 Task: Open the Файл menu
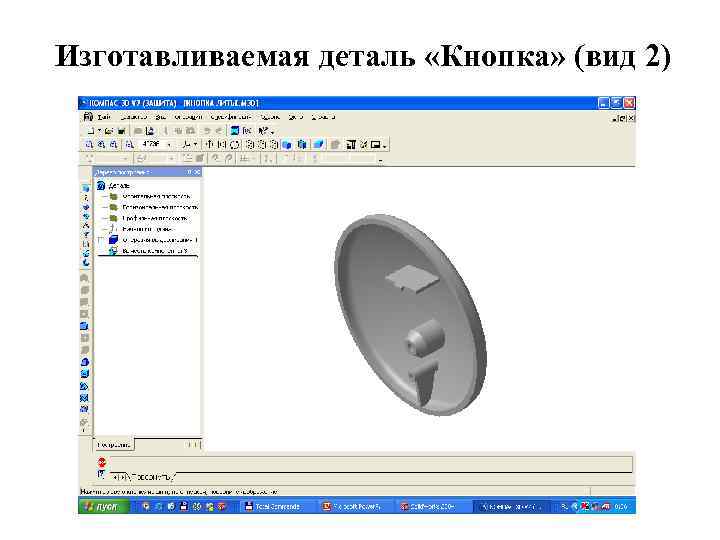pyautogui.click(x=104, y=117)
